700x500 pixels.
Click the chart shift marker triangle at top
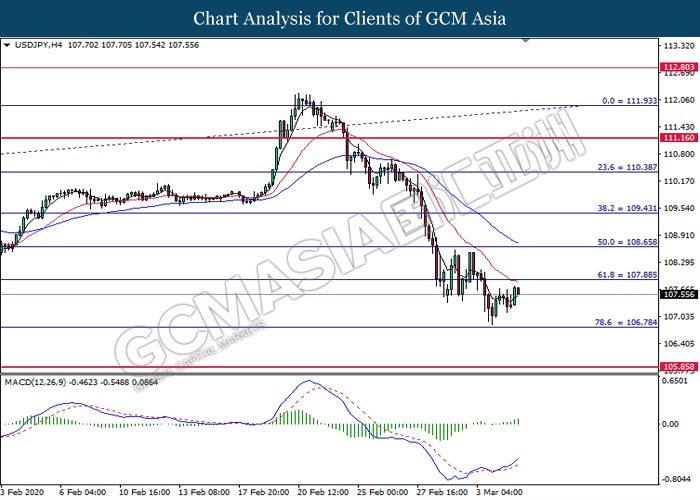526,41
